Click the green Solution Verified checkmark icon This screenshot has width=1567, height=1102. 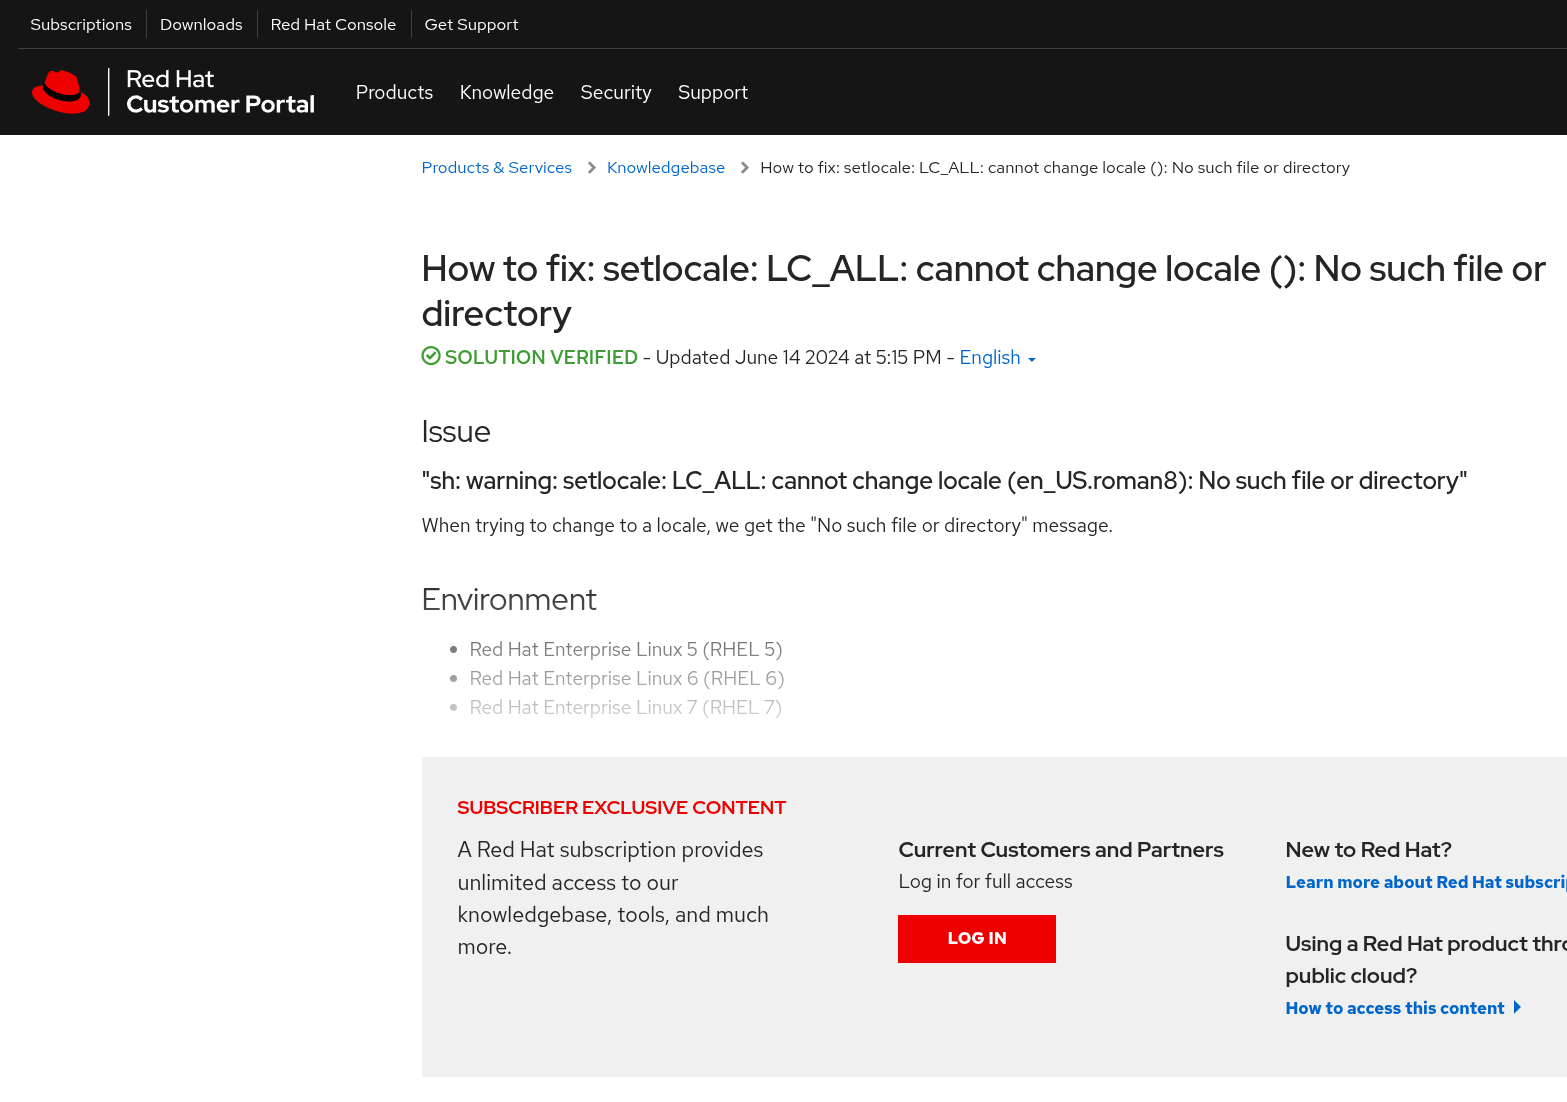(431, 356)
